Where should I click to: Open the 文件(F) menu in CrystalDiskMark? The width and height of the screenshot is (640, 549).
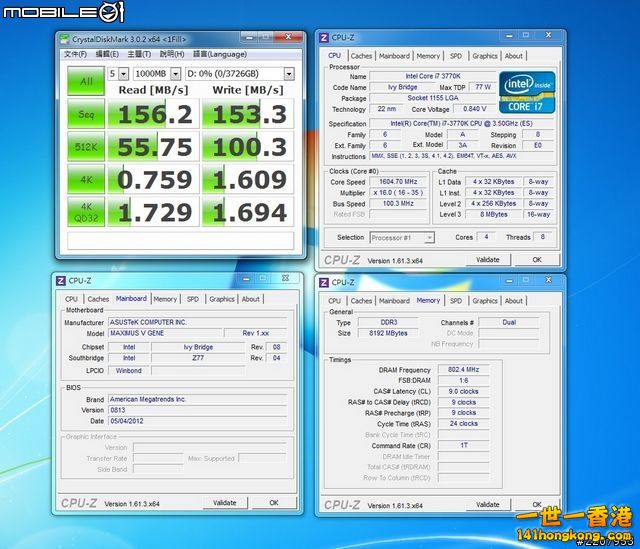click(x=76, y=54)
